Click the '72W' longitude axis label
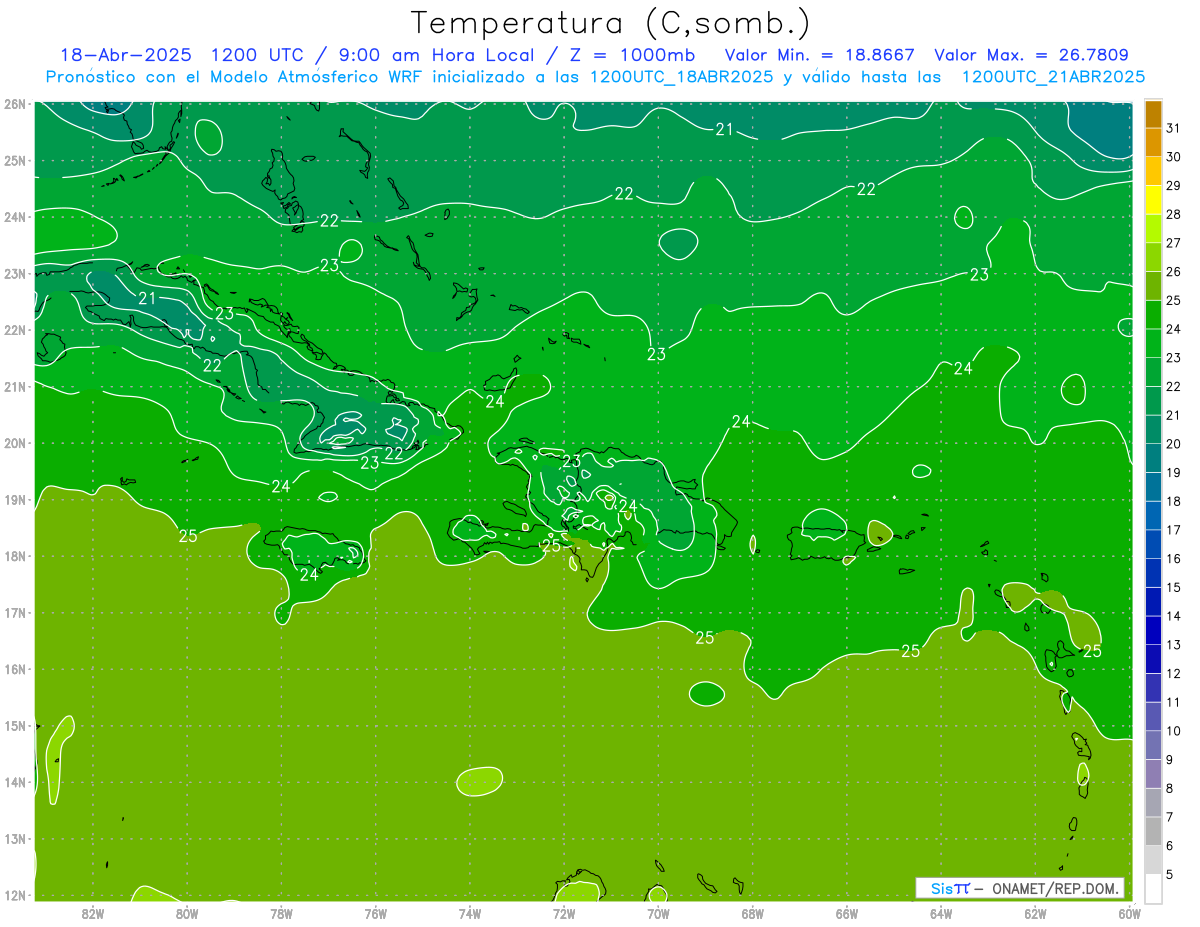The height and width of the screenshot is (927, 1200). [x=564, y=913]
